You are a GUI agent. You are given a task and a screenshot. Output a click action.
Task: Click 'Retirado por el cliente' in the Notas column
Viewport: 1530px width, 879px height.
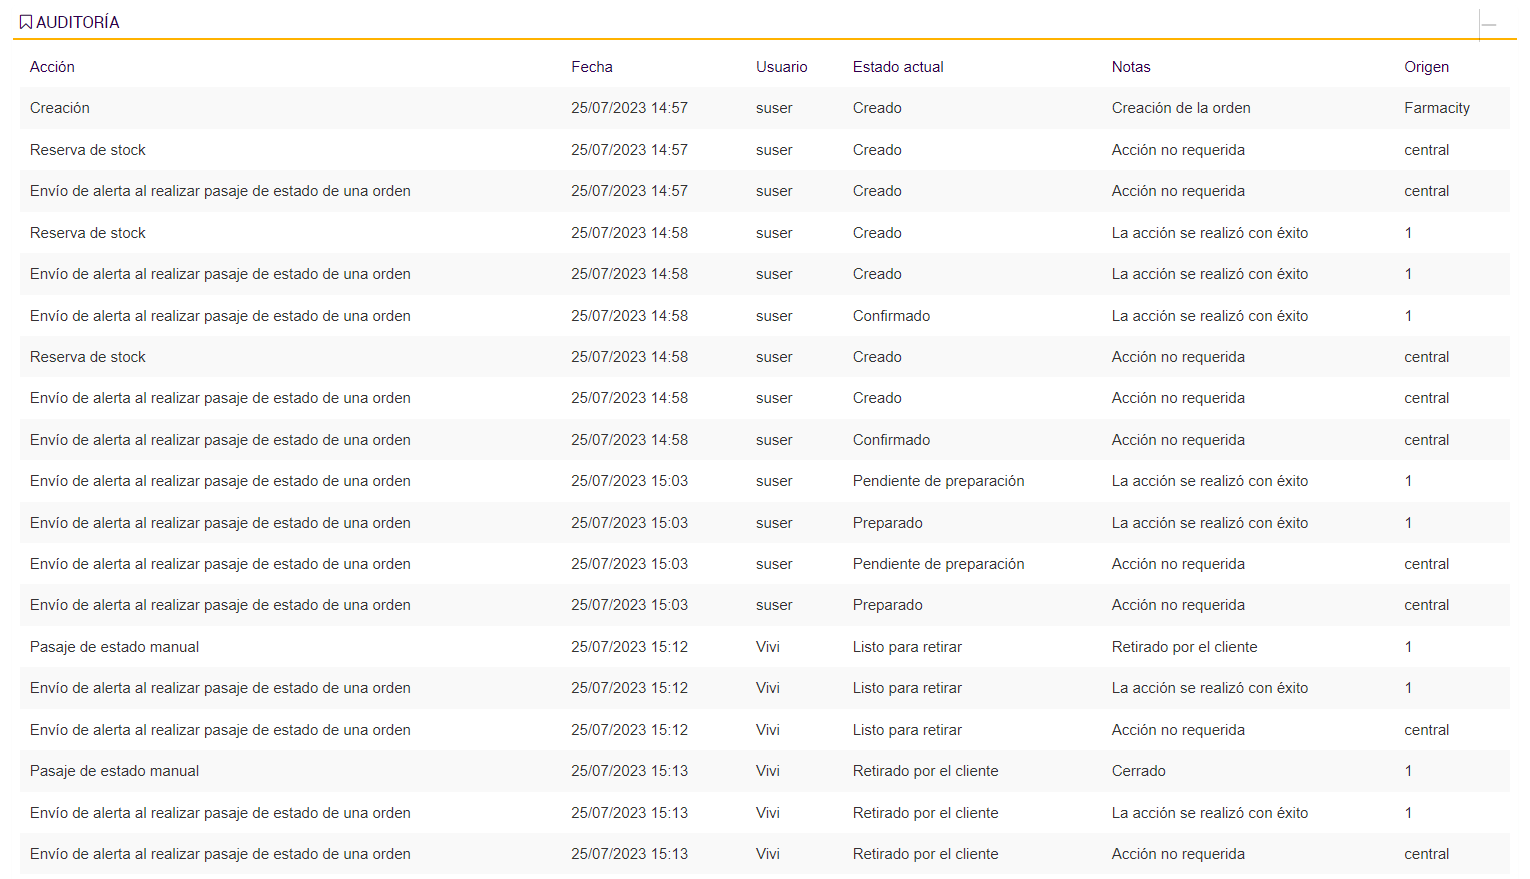[x=1185, y=647]
